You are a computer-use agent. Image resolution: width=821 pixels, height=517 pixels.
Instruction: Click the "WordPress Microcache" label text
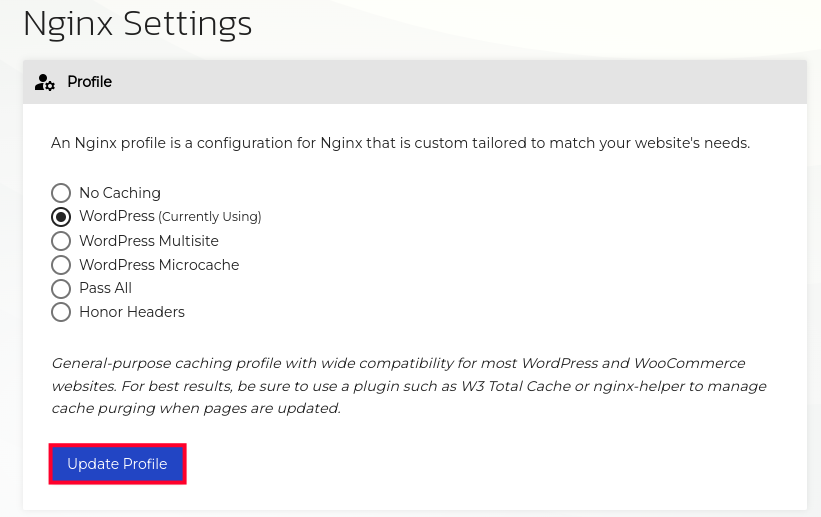159,265
